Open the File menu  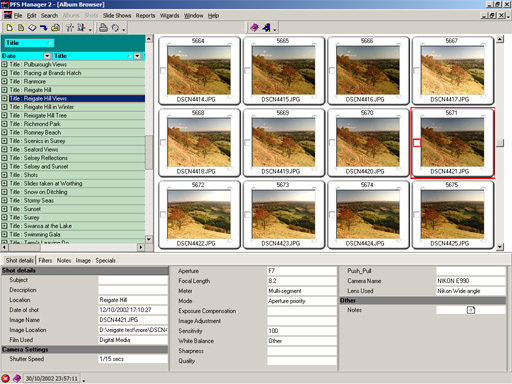(18, 16)
